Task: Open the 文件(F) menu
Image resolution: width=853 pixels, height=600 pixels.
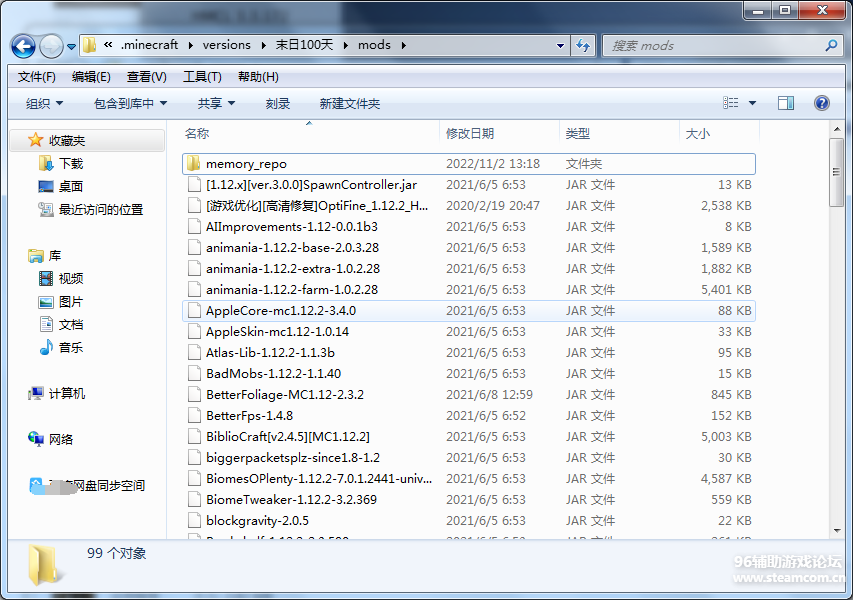Action: 37,77
